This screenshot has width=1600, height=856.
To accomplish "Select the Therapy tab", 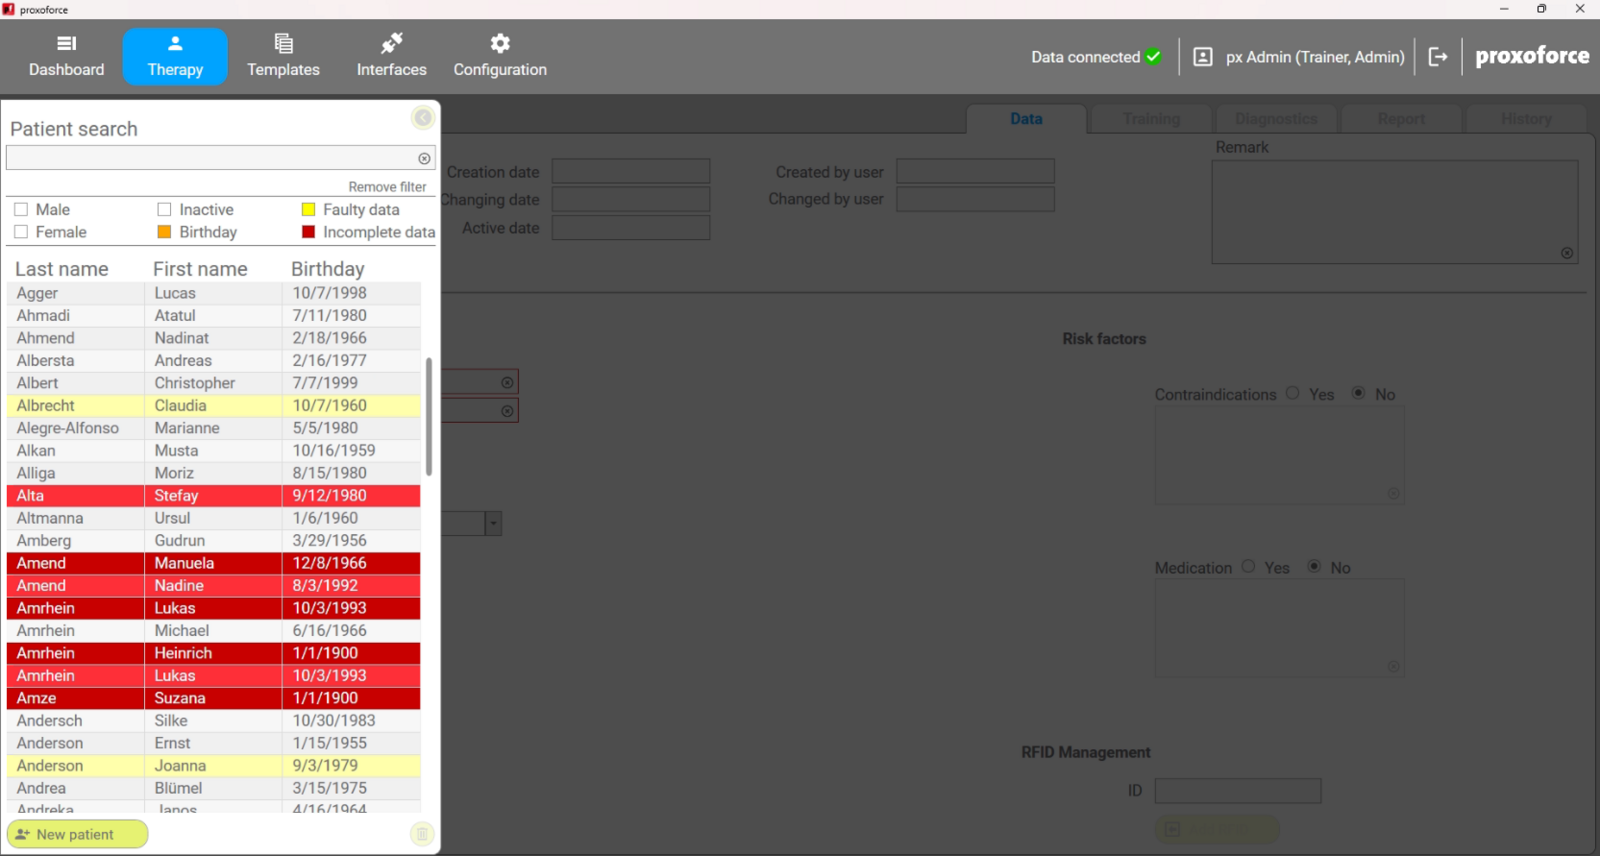I will (175, 56).
